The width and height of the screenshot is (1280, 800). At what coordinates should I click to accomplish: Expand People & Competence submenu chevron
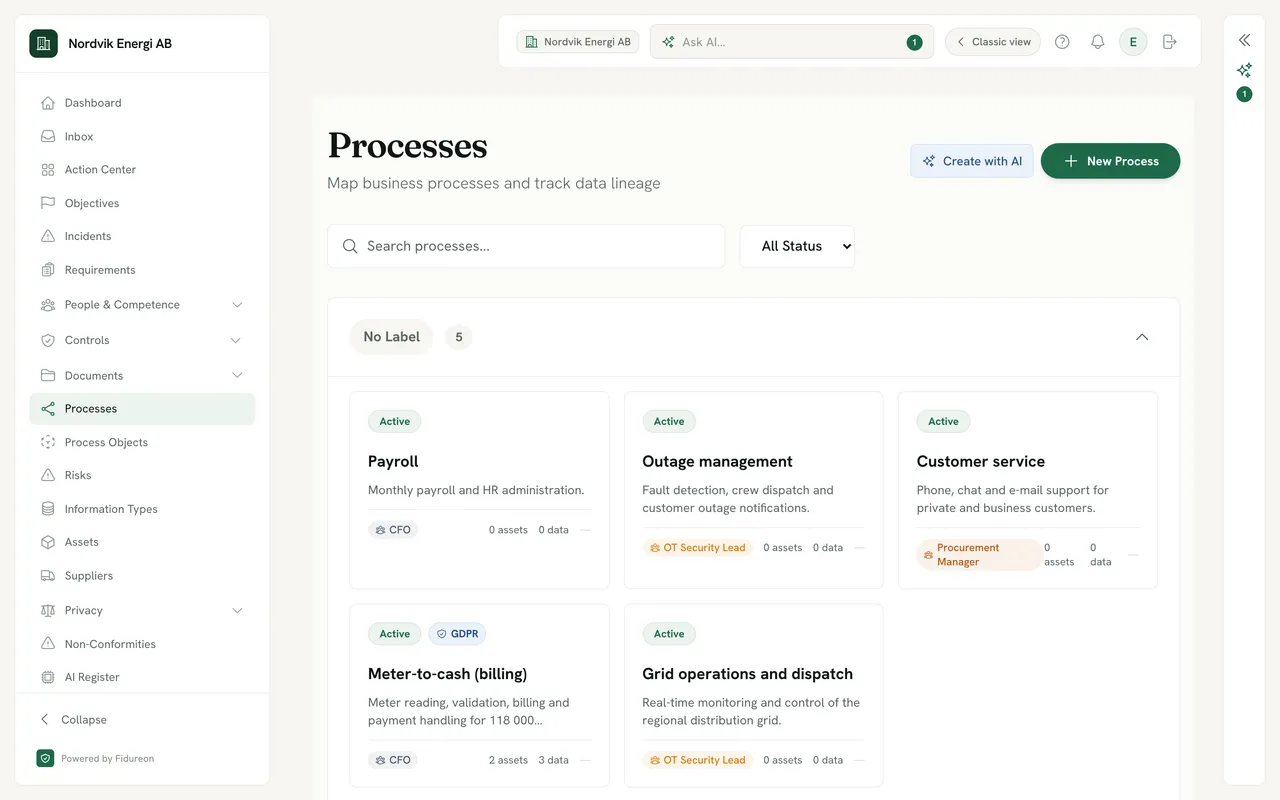click(x=237, y=305)
